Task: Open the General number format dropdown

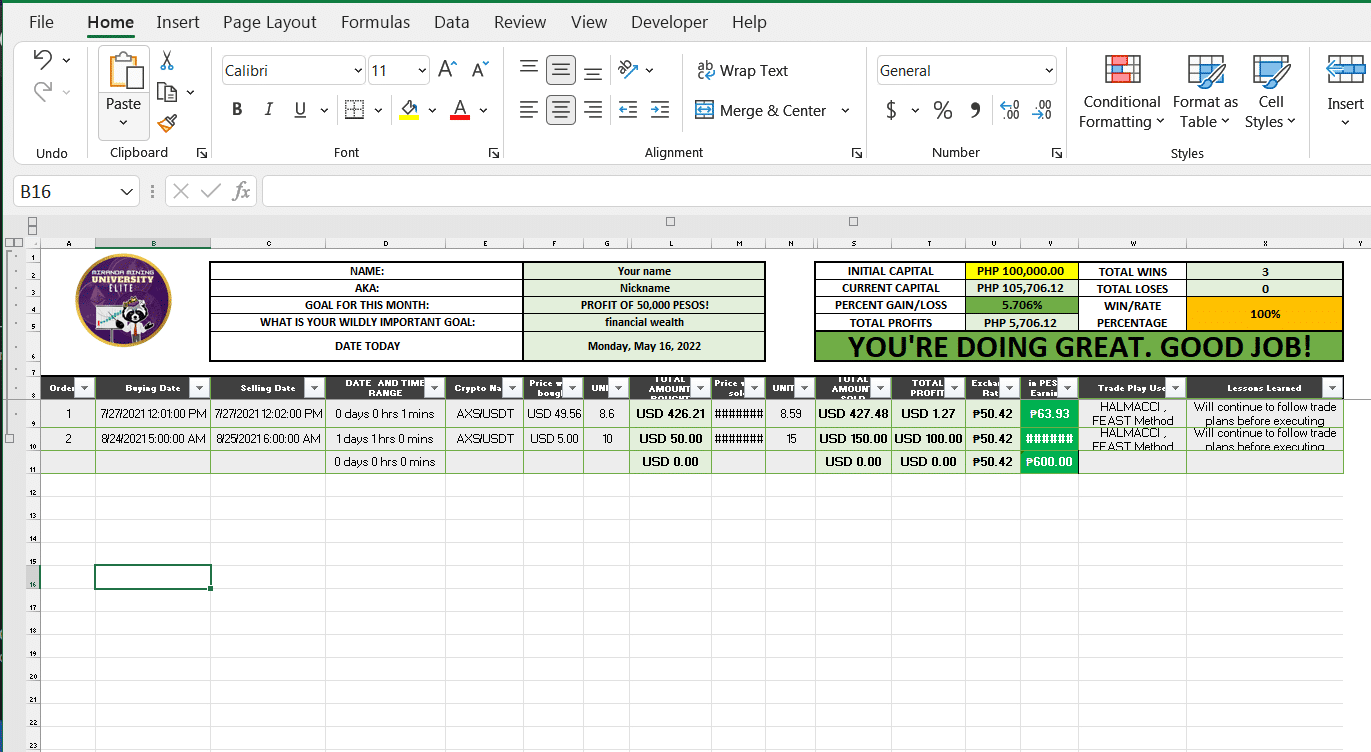Action: coord(1048,71)
